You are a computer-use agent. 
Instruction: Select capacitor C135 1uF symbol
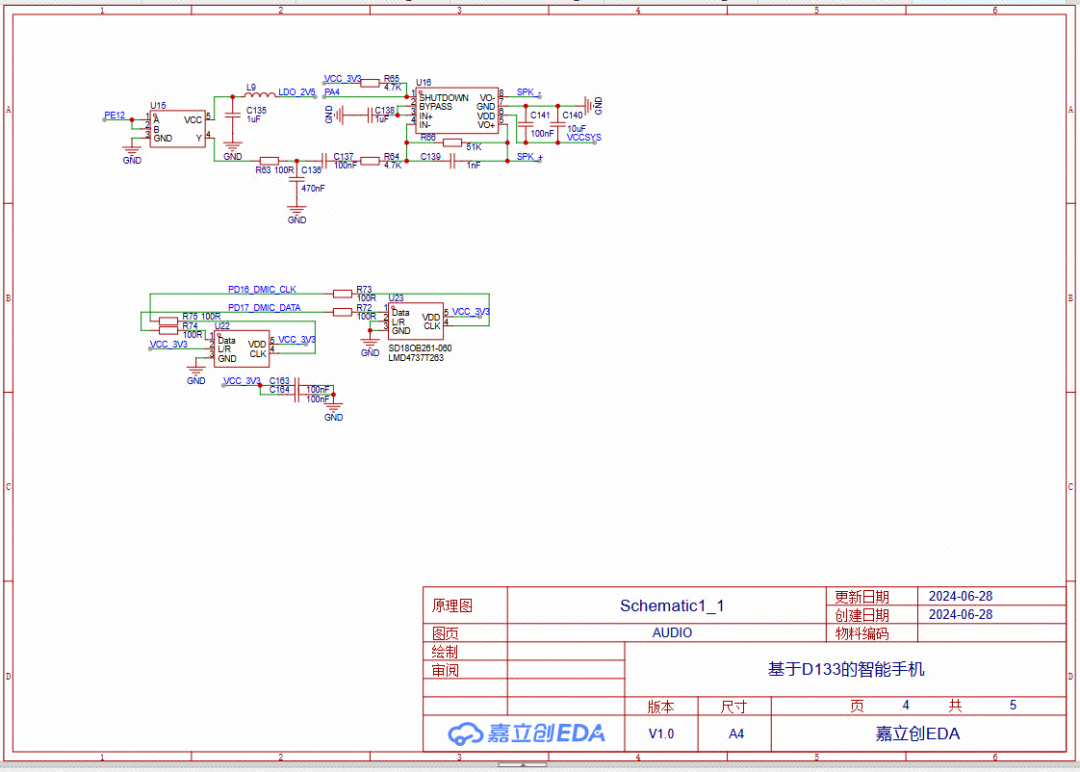233,115
